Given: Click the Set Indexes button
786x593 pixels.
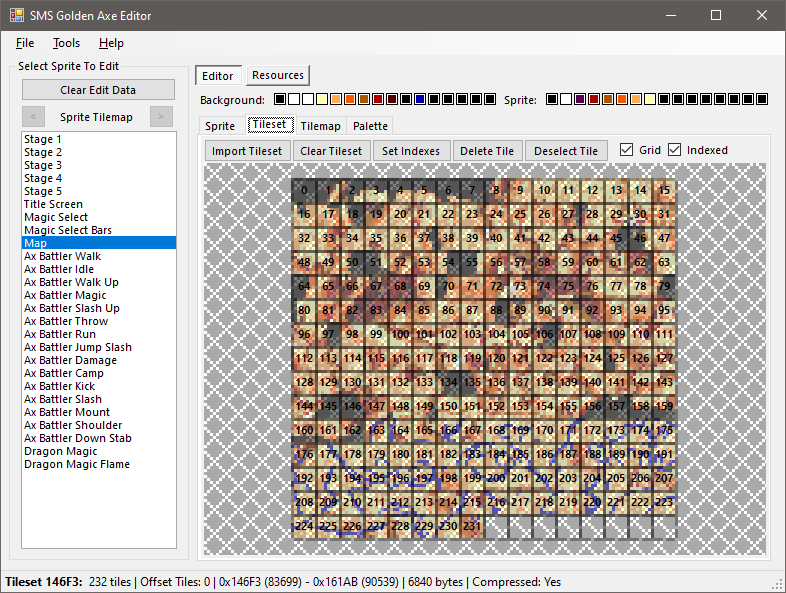Looking at the screenshot, I should 411,151.
